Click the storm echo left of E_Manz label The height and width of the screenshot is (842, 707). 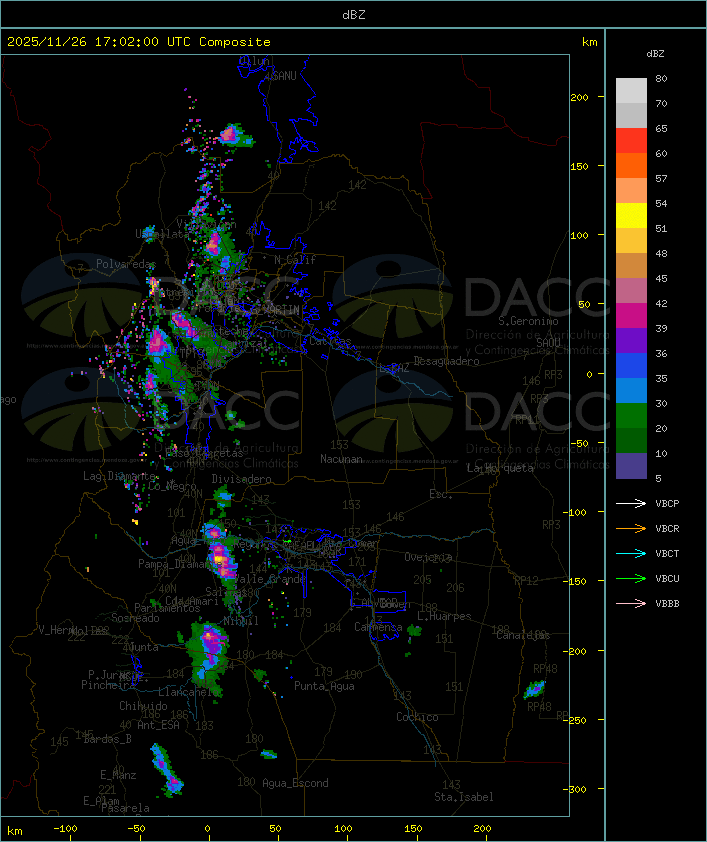166,769
